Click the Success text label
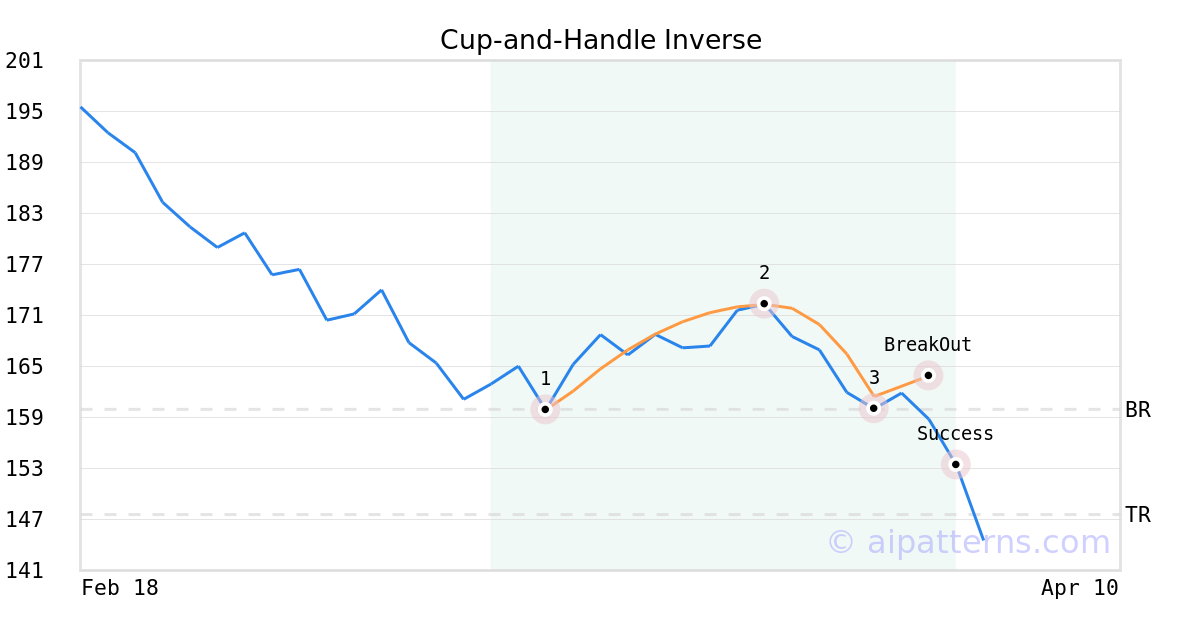Viewport: 1200px width, 630px height. [955, 434]
